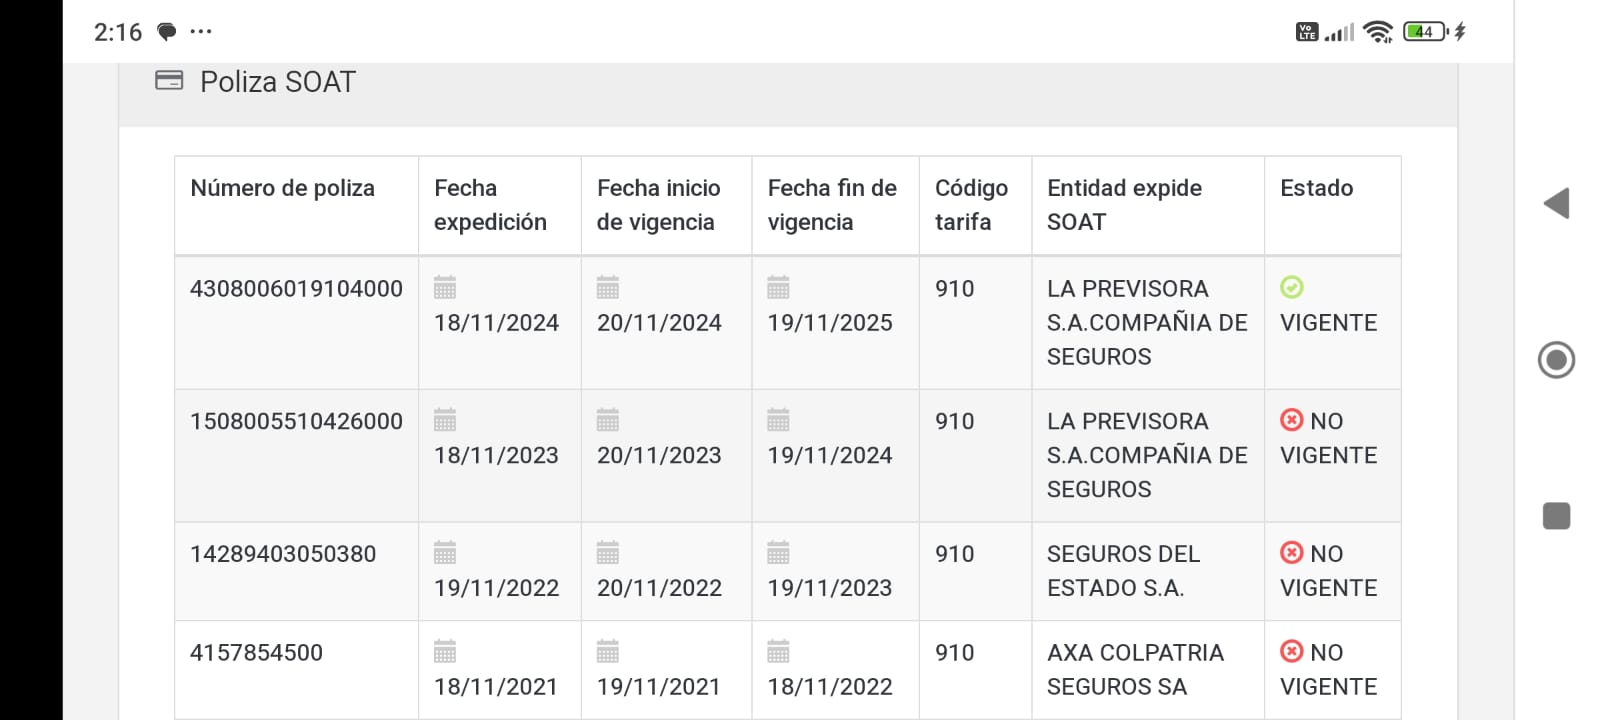Tap the battery indicator in status bar
Viewport: 1600px width, 720px height.
[x=1424, y=32]
